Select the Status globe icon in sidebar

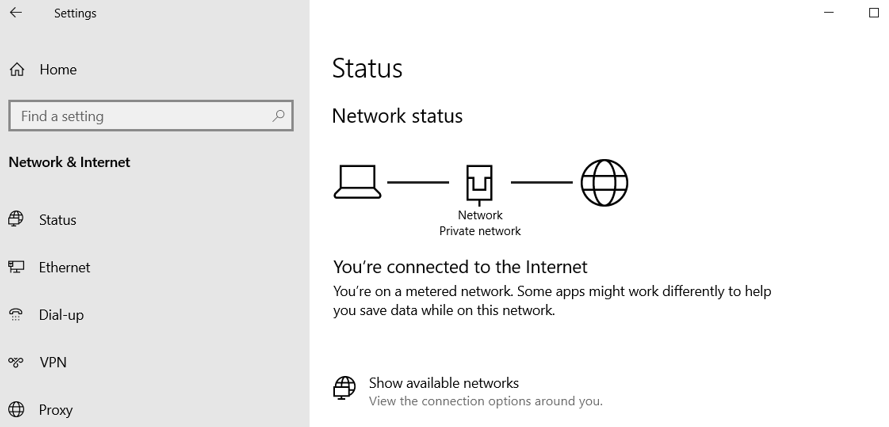coord(16,219)
